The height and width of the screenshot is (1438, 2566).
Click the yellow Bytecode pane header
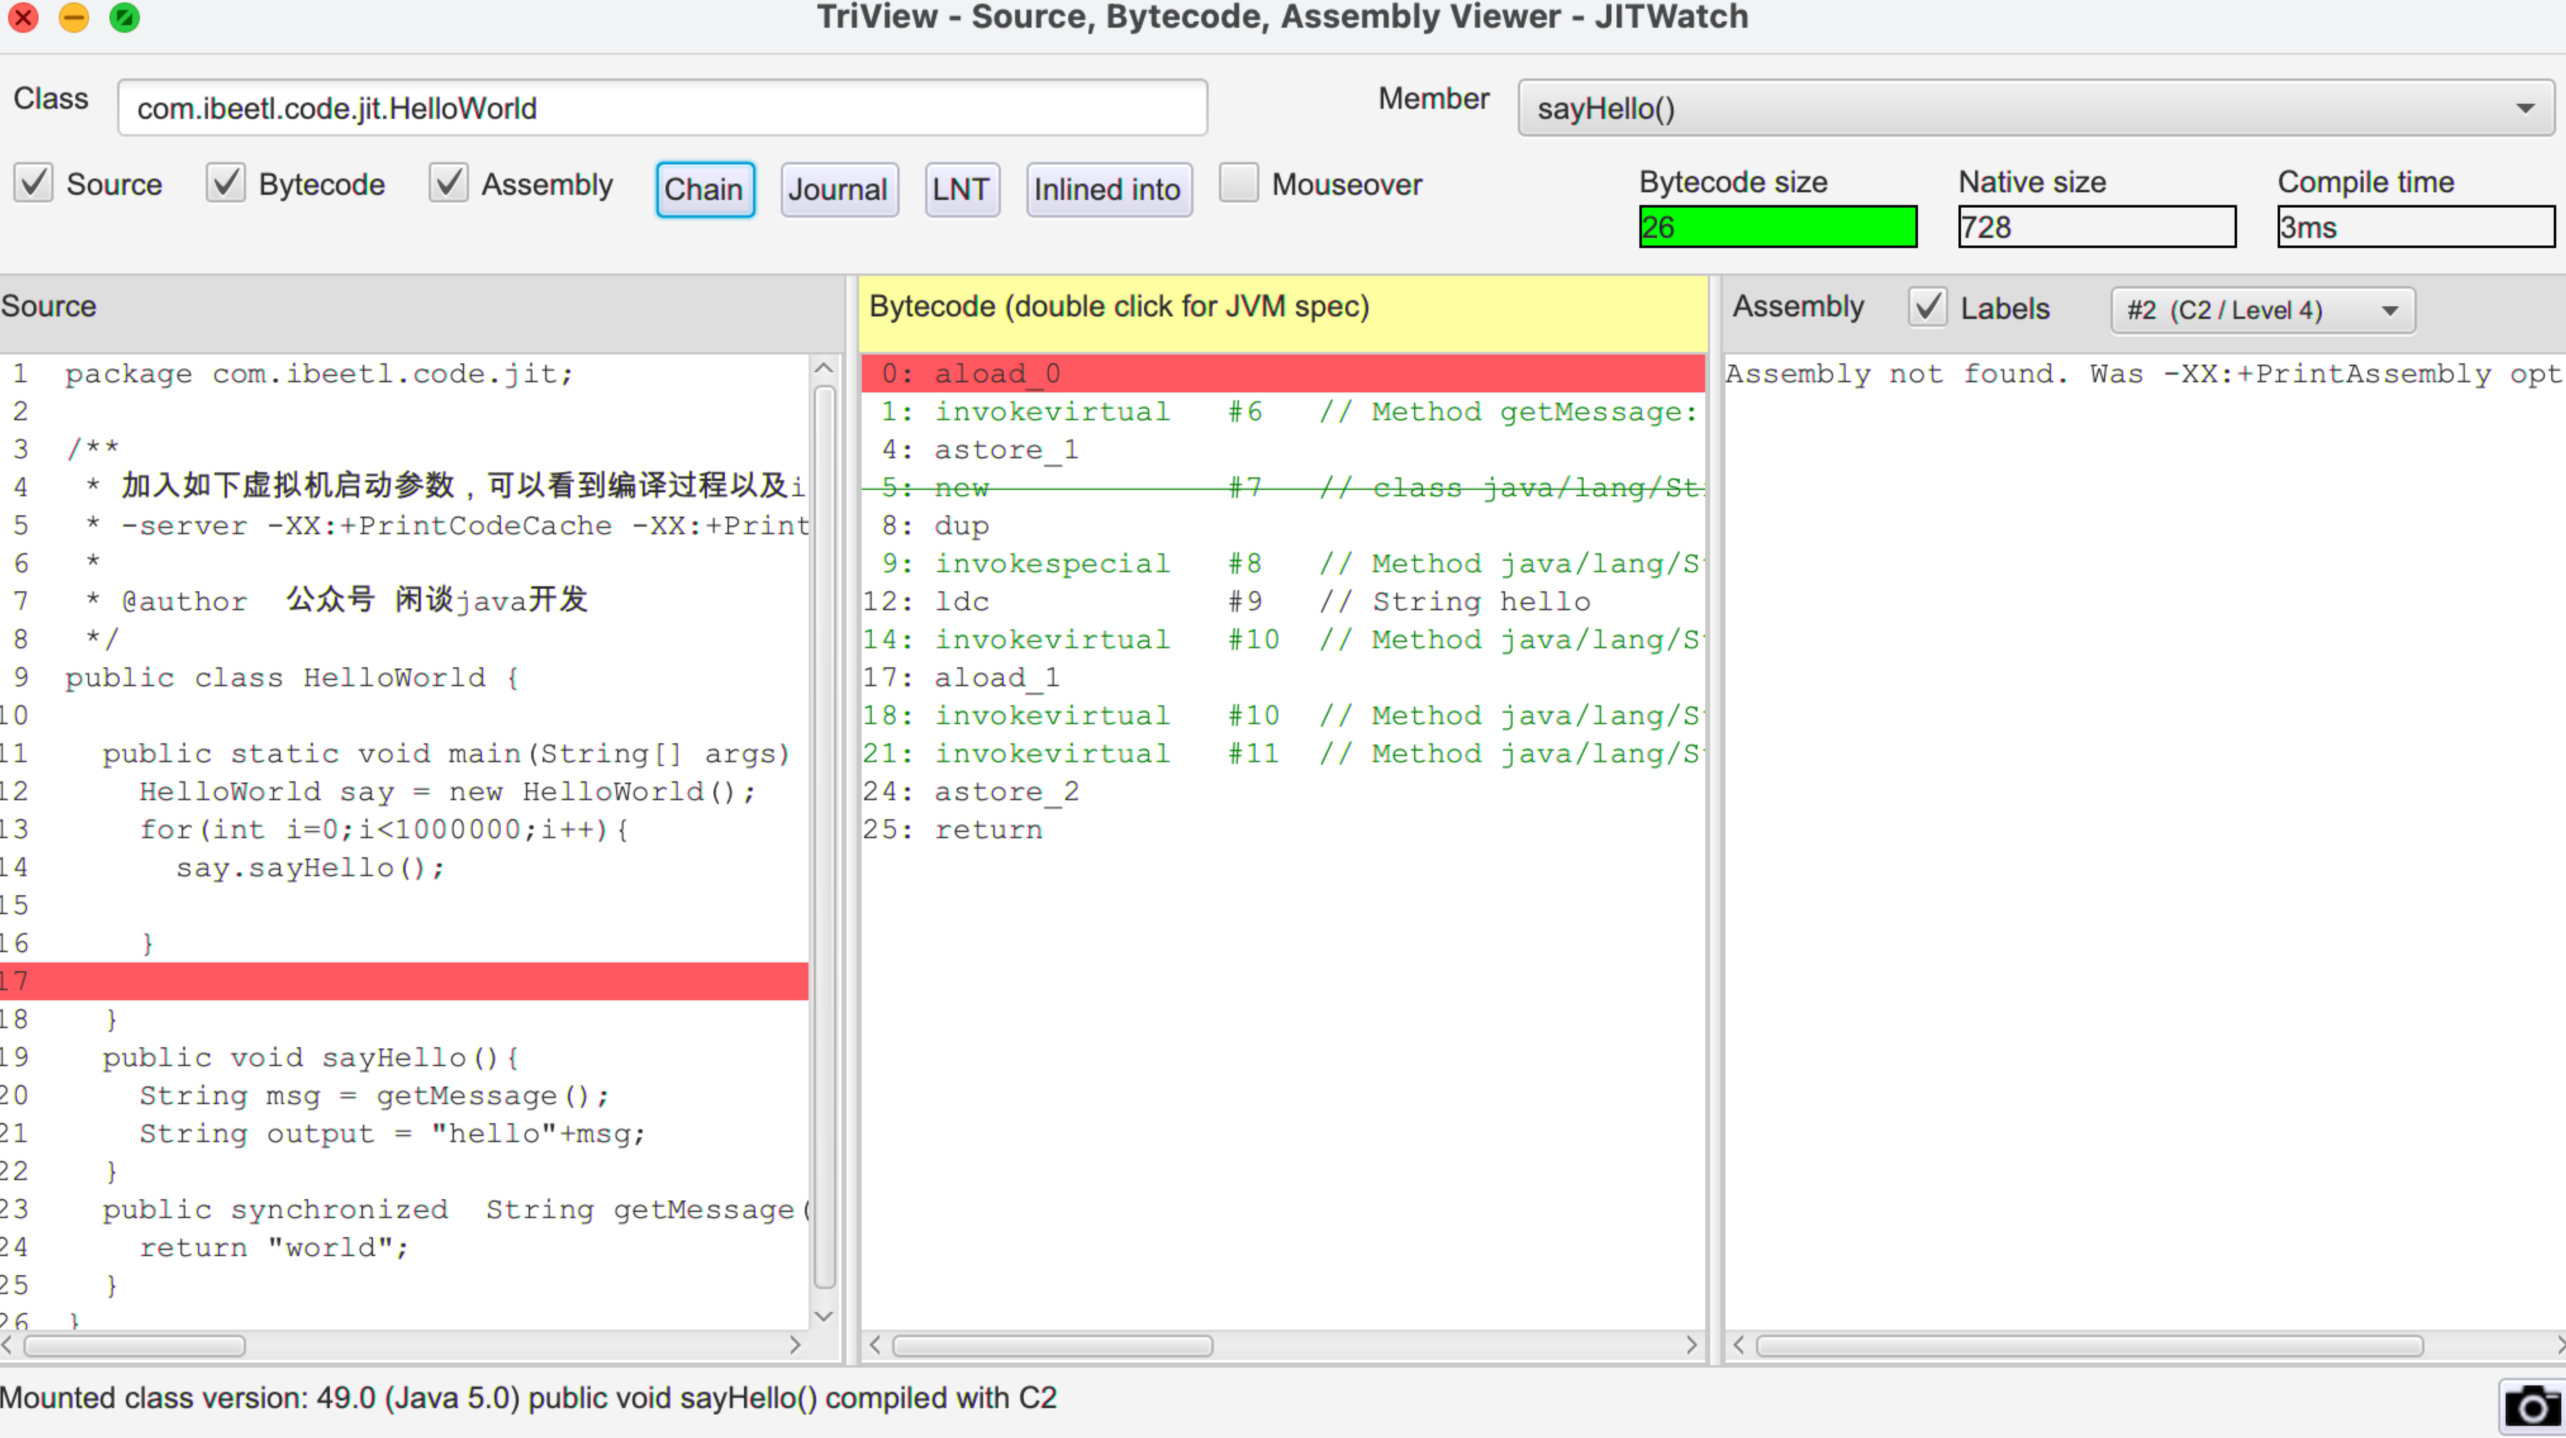point(1283,313)
